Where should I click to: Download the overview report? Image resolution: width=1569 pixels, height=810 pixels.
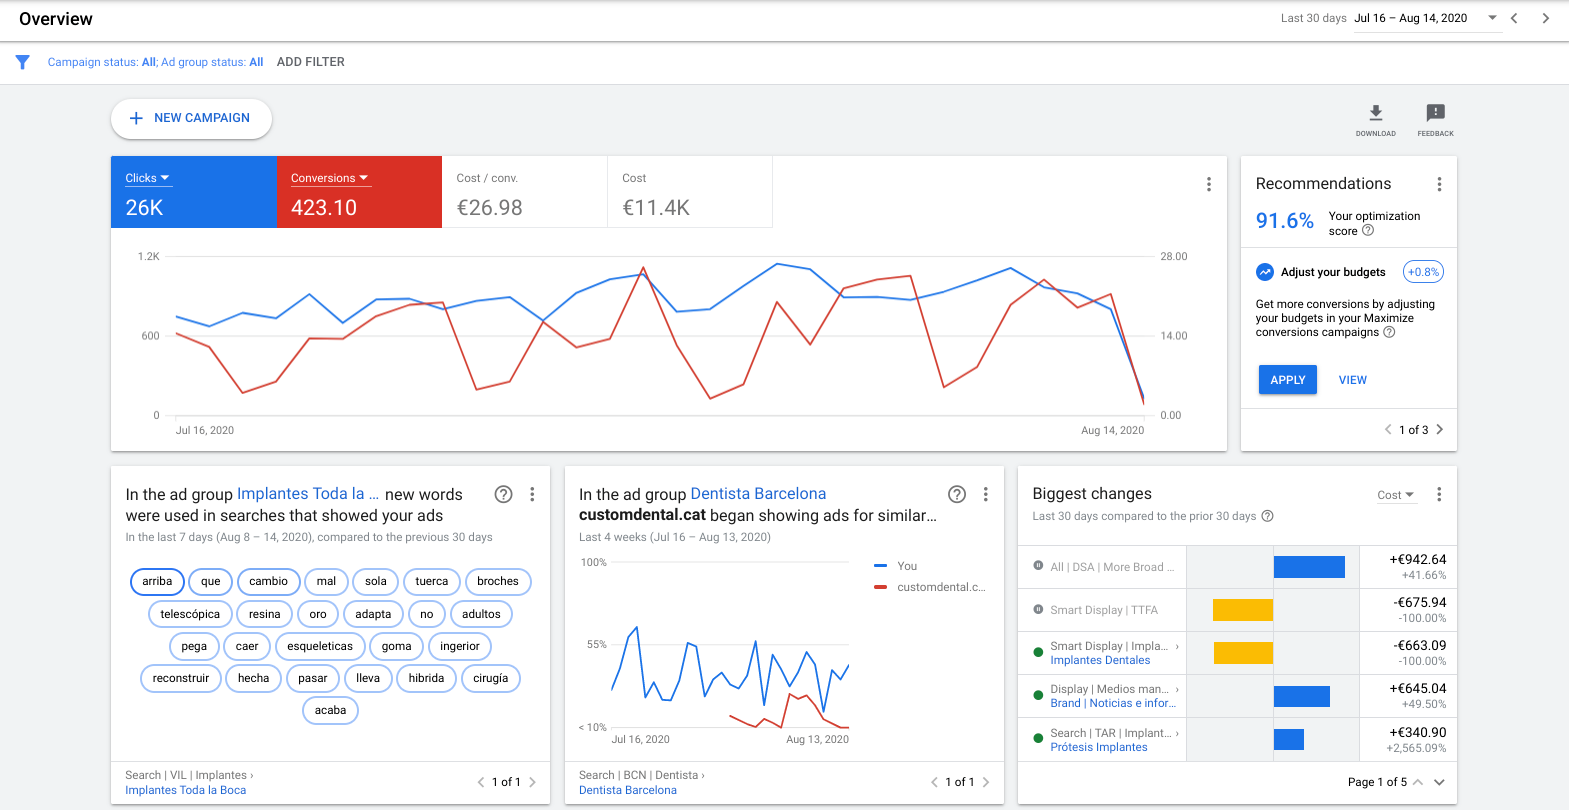click(x=1375, y=118)
